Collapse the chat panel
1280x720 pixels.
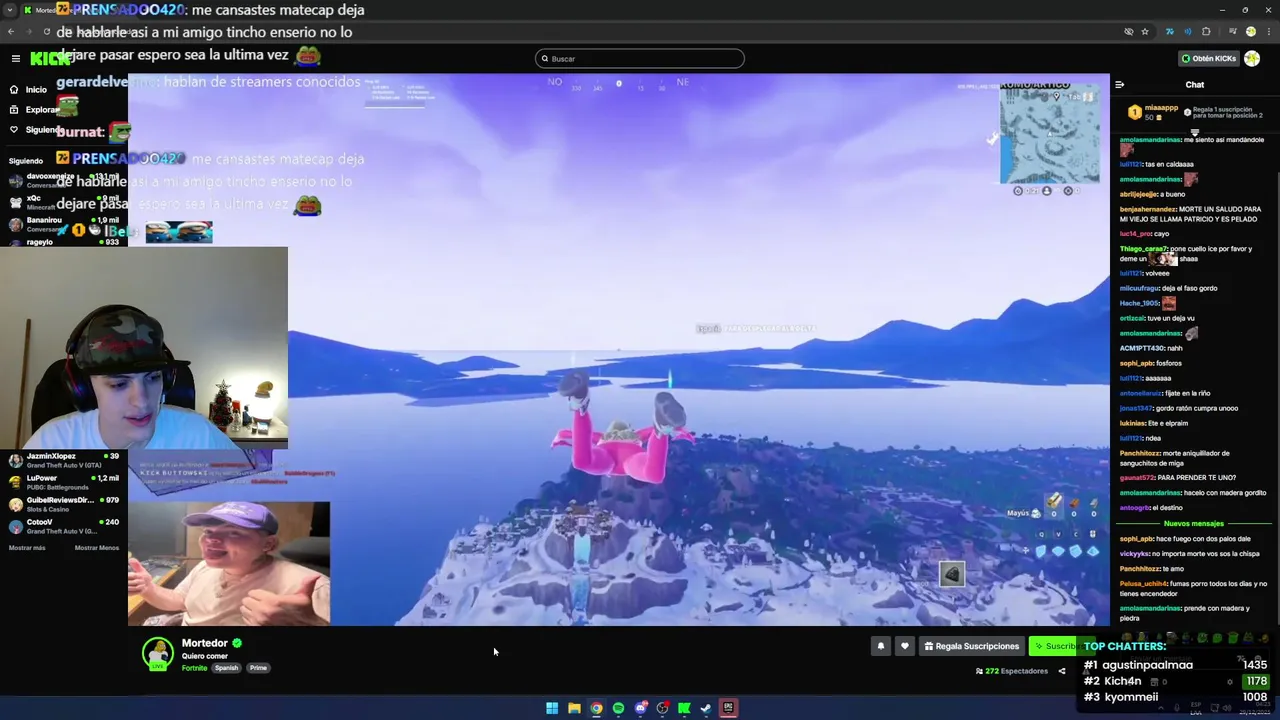point(1120,85)
